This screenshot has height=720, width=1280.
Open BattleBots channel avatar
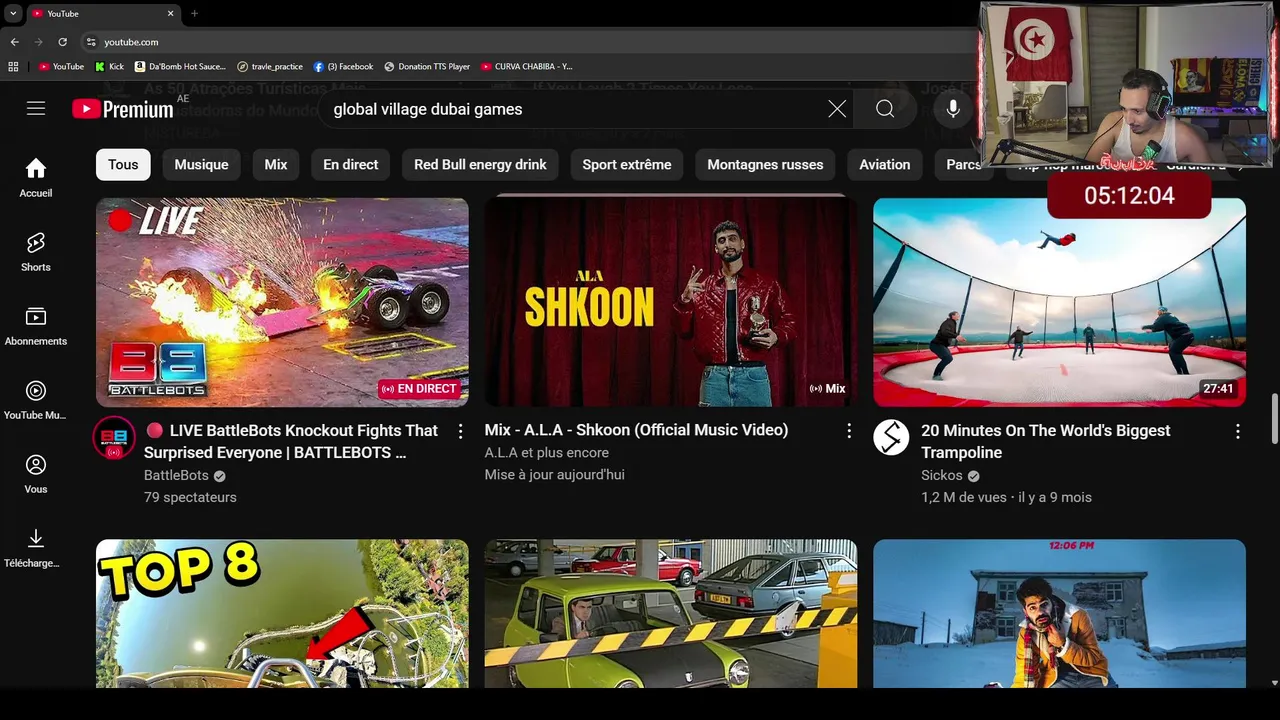(114, 438)
